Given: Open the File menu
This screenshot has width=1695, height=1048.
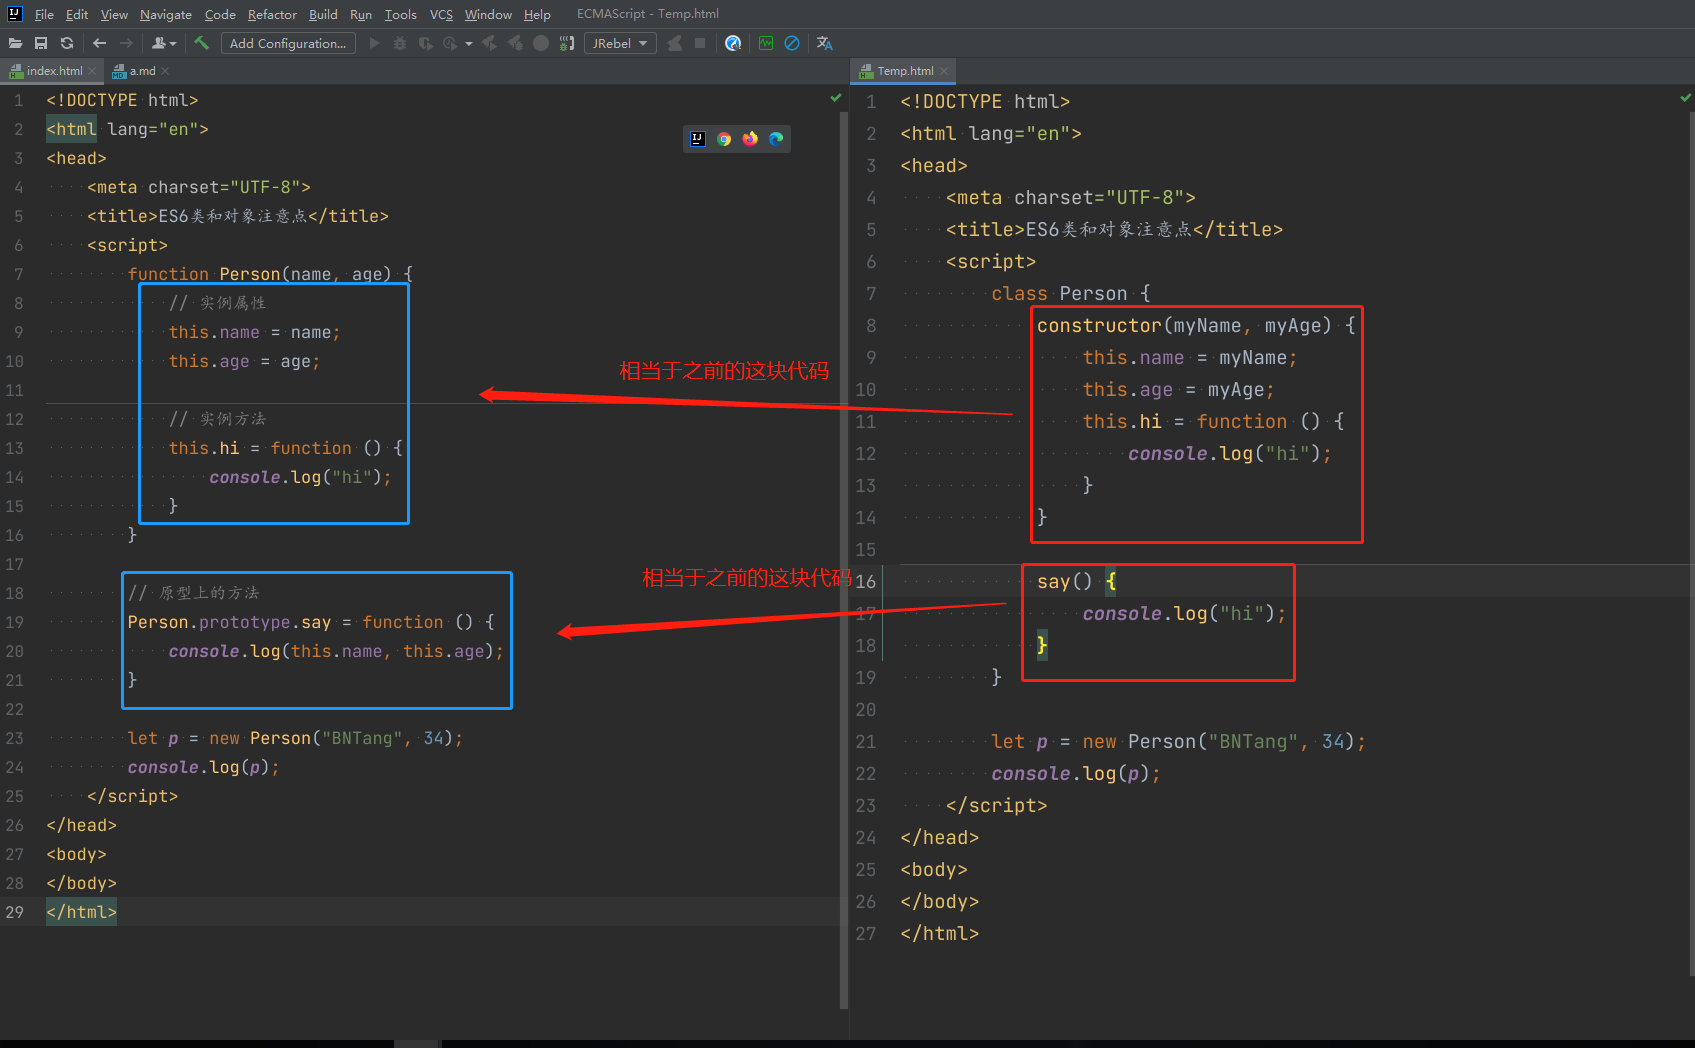Looking at the screenshot, I should [44, 14].
